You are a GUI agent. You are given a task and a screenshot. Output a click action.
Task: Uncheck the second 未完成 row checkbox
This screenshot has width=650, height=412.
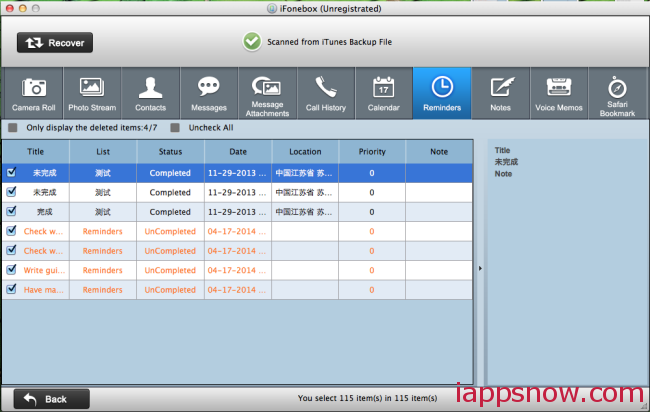pos(12,191)
